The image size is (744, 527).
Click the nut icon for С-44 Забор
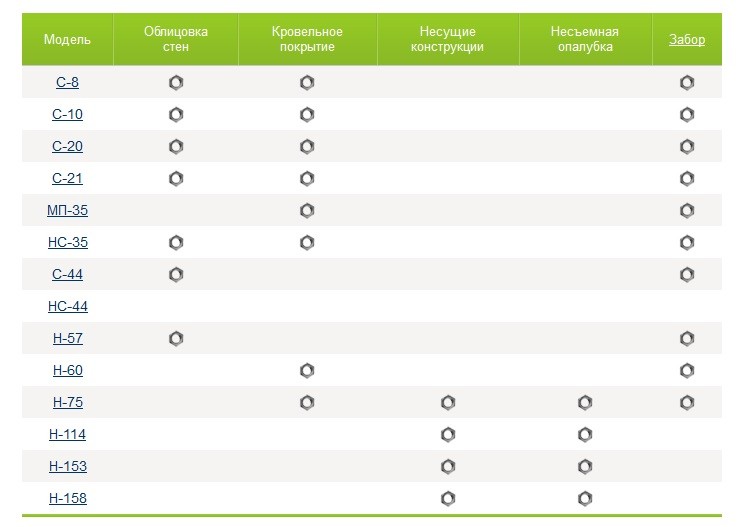point(687,274)
